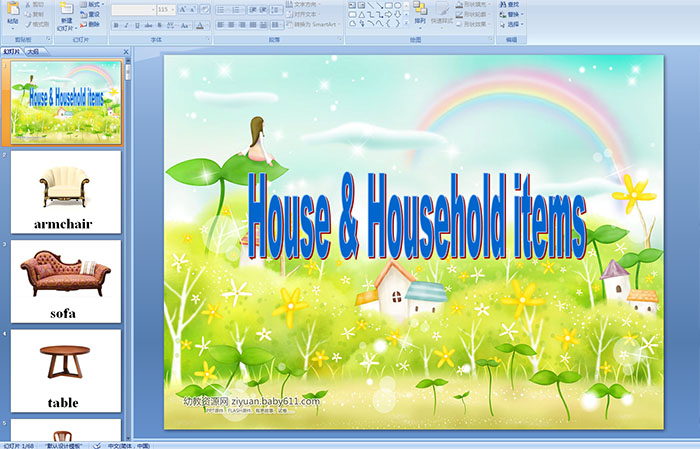Toggle Text Shadow (S) formatting
The height and width of the screenshot is (449, 700).
point(159,25)
